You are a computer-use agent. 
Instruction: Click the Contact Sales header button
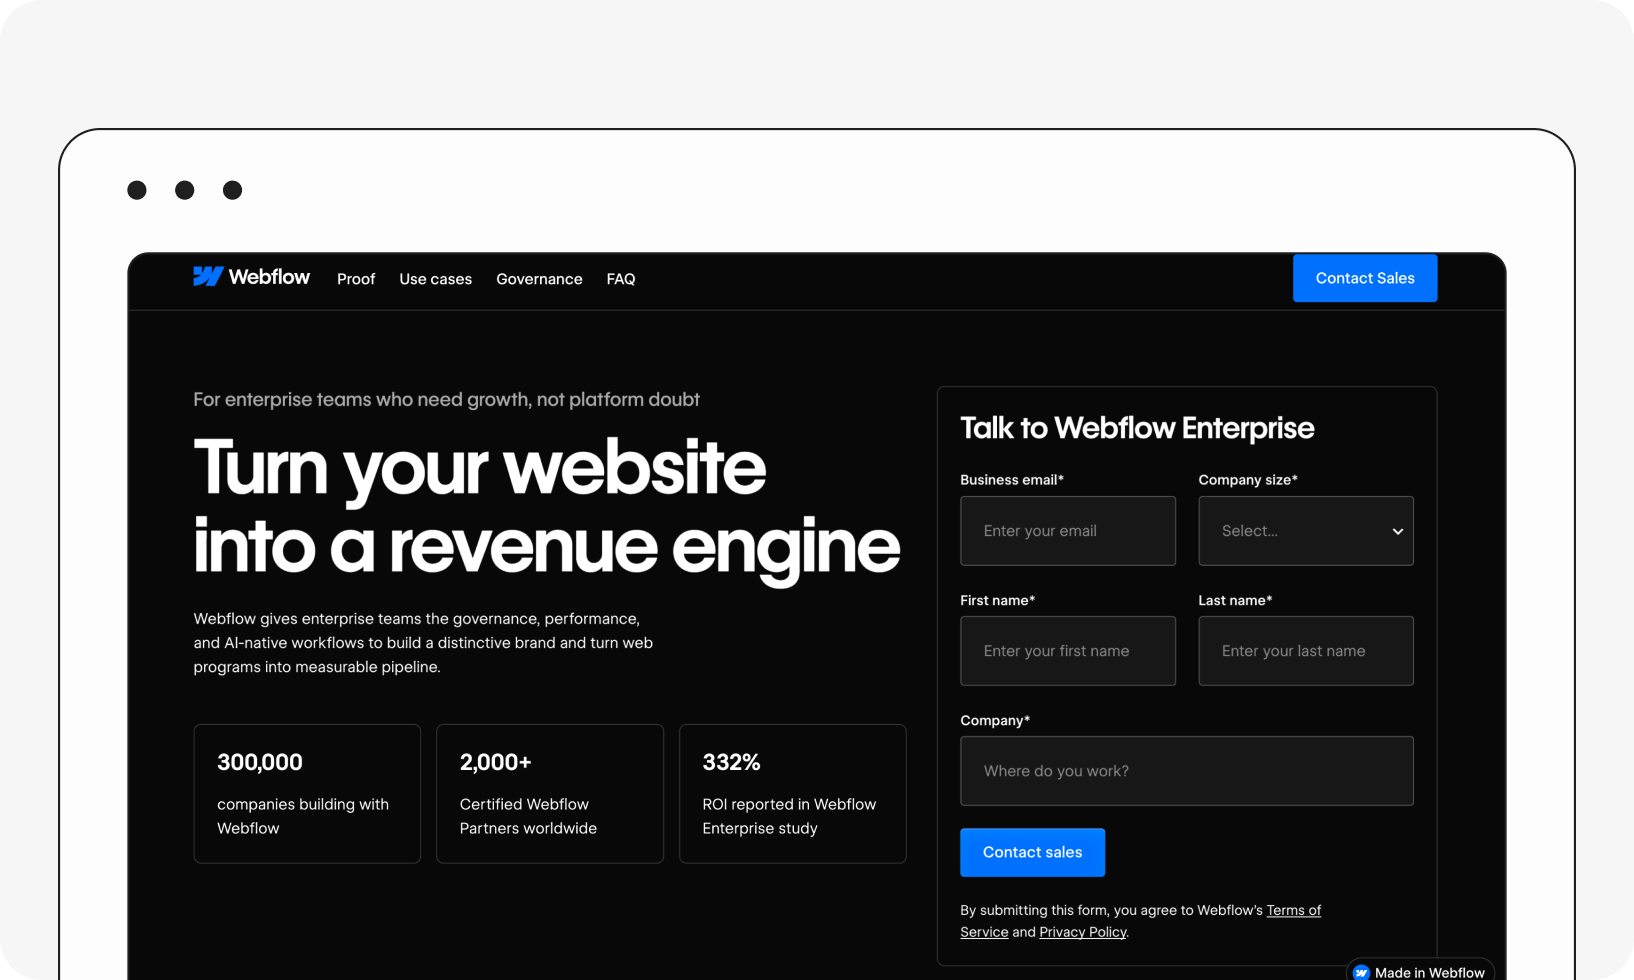coord(1365,278)
